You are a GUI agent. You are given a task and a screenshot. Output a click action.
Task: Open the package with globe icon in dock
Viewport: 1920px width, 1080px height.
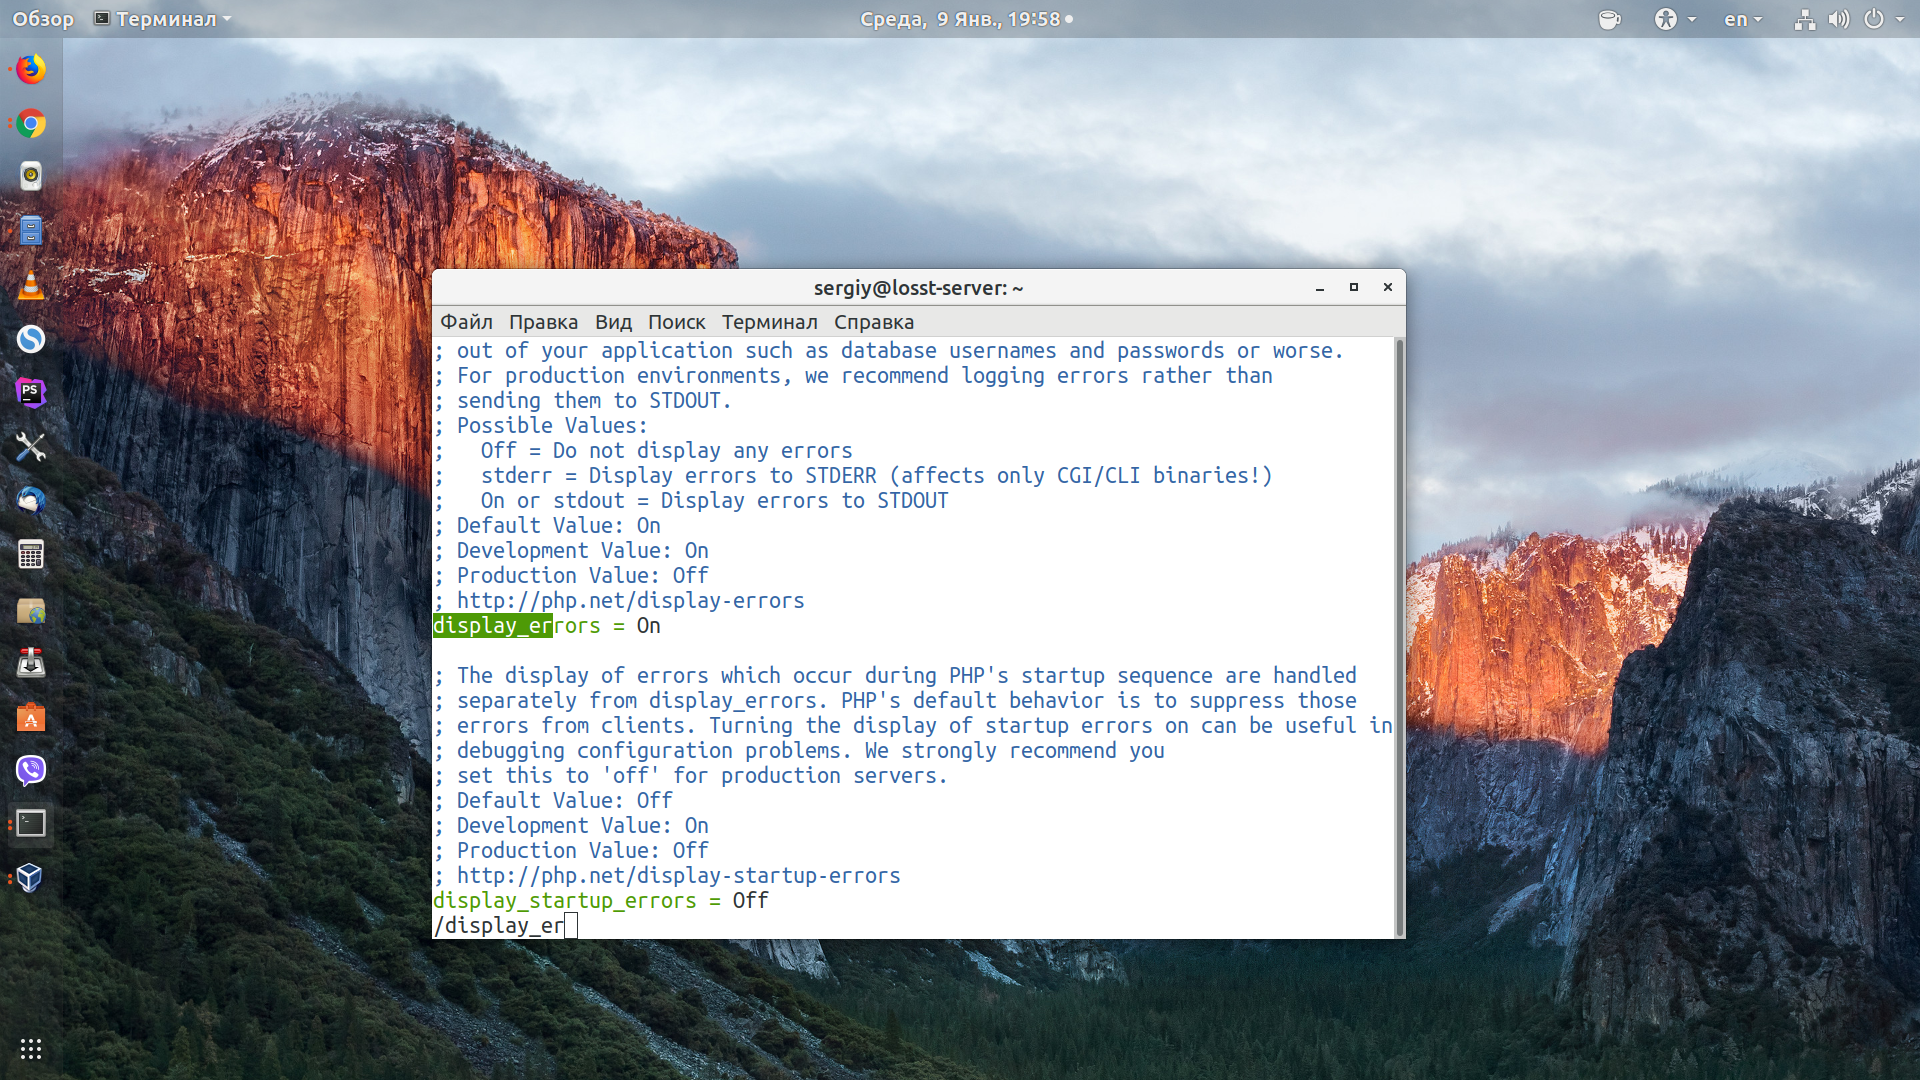(x=31, y=610)
